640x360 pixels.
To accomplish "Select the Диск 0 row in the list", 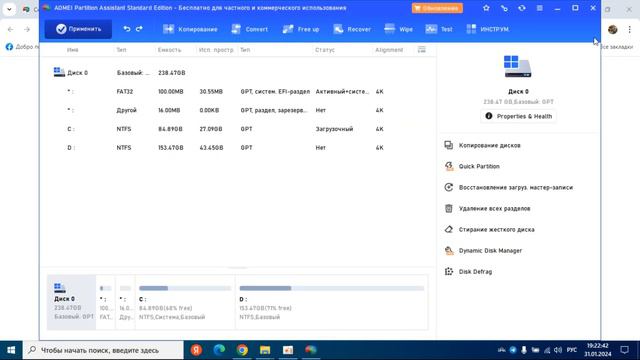I will [x=239, y=73].
